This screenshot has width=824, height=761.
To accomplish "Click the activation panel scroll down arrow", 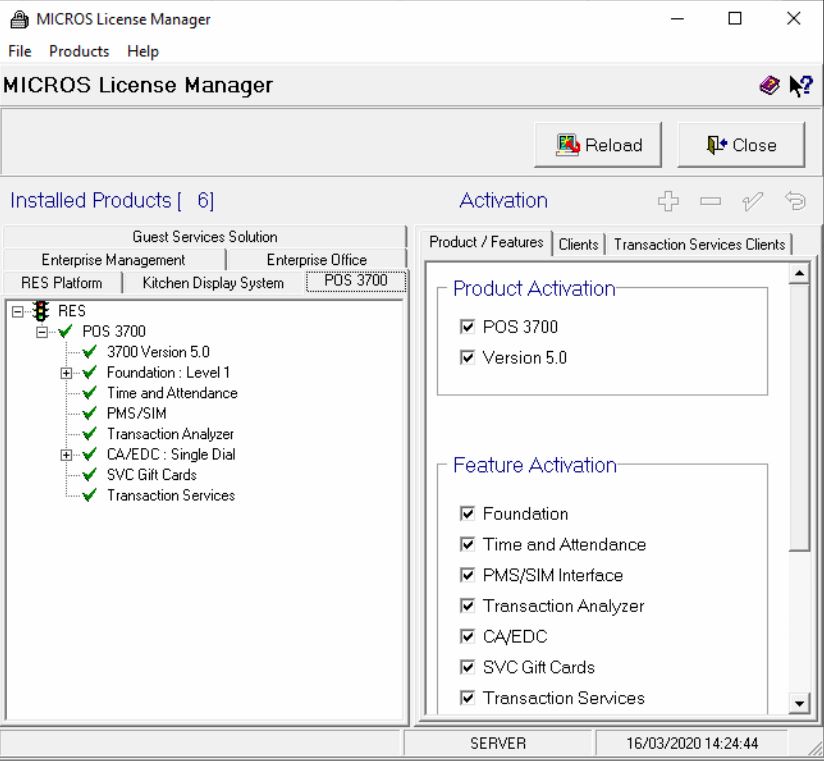I will click(799, 703).
